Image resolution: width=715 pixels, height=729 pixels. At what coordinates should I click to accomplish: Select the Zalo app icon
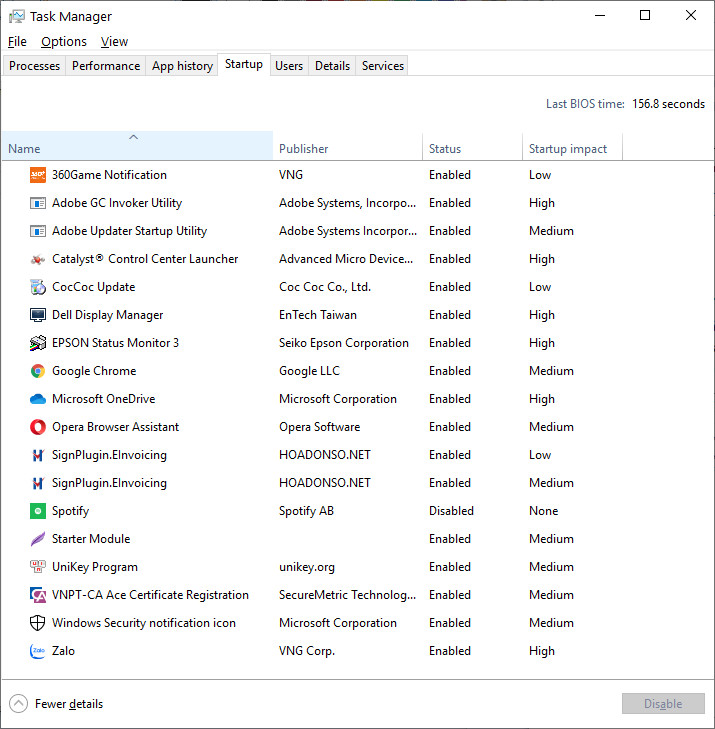click(38, 651)
